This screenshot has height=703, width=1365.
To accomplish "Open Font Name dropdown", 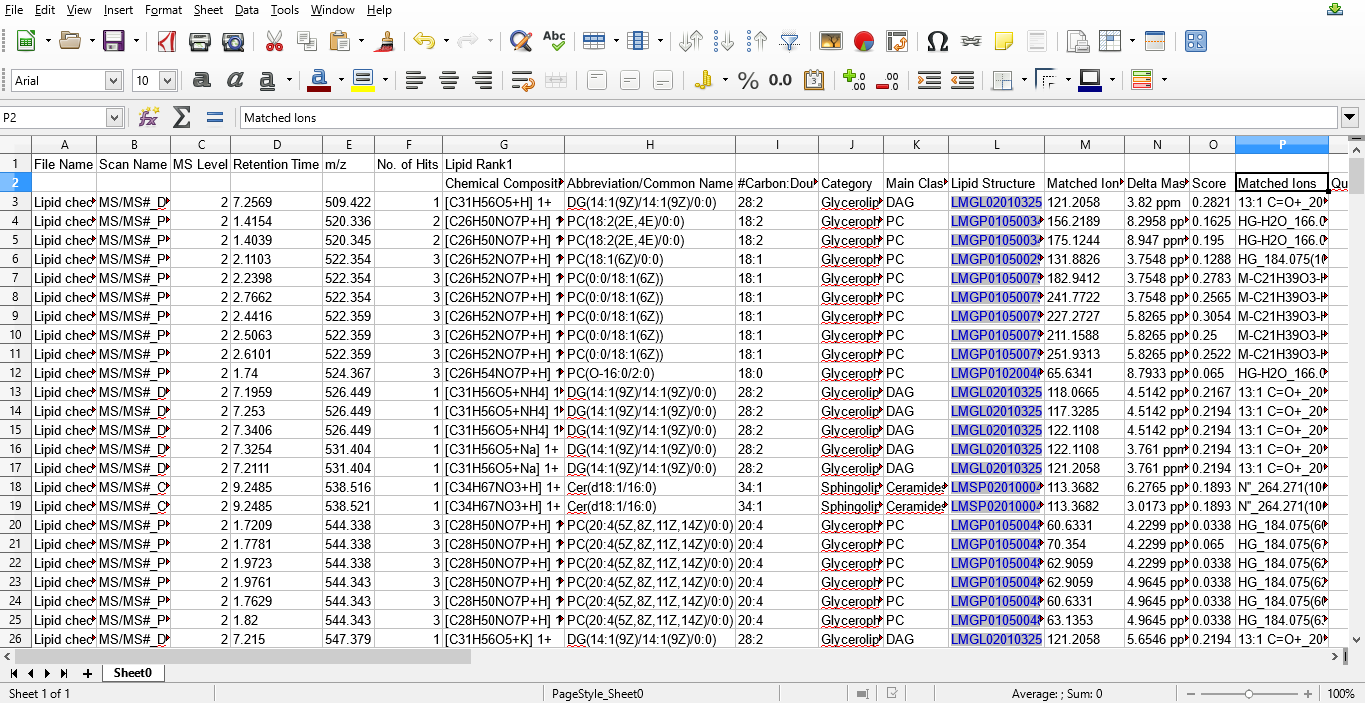I will pyautogui.click(x=114, y=81).
